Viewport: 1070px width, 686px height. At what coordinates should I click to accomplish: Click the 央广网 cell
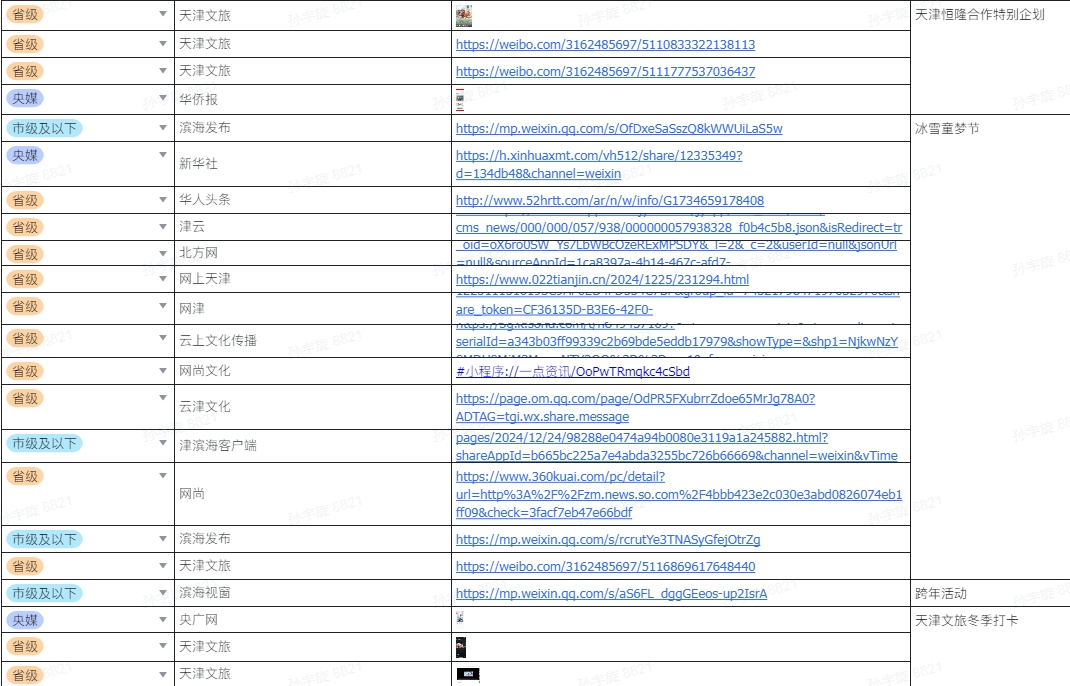[x=313, y=620]
